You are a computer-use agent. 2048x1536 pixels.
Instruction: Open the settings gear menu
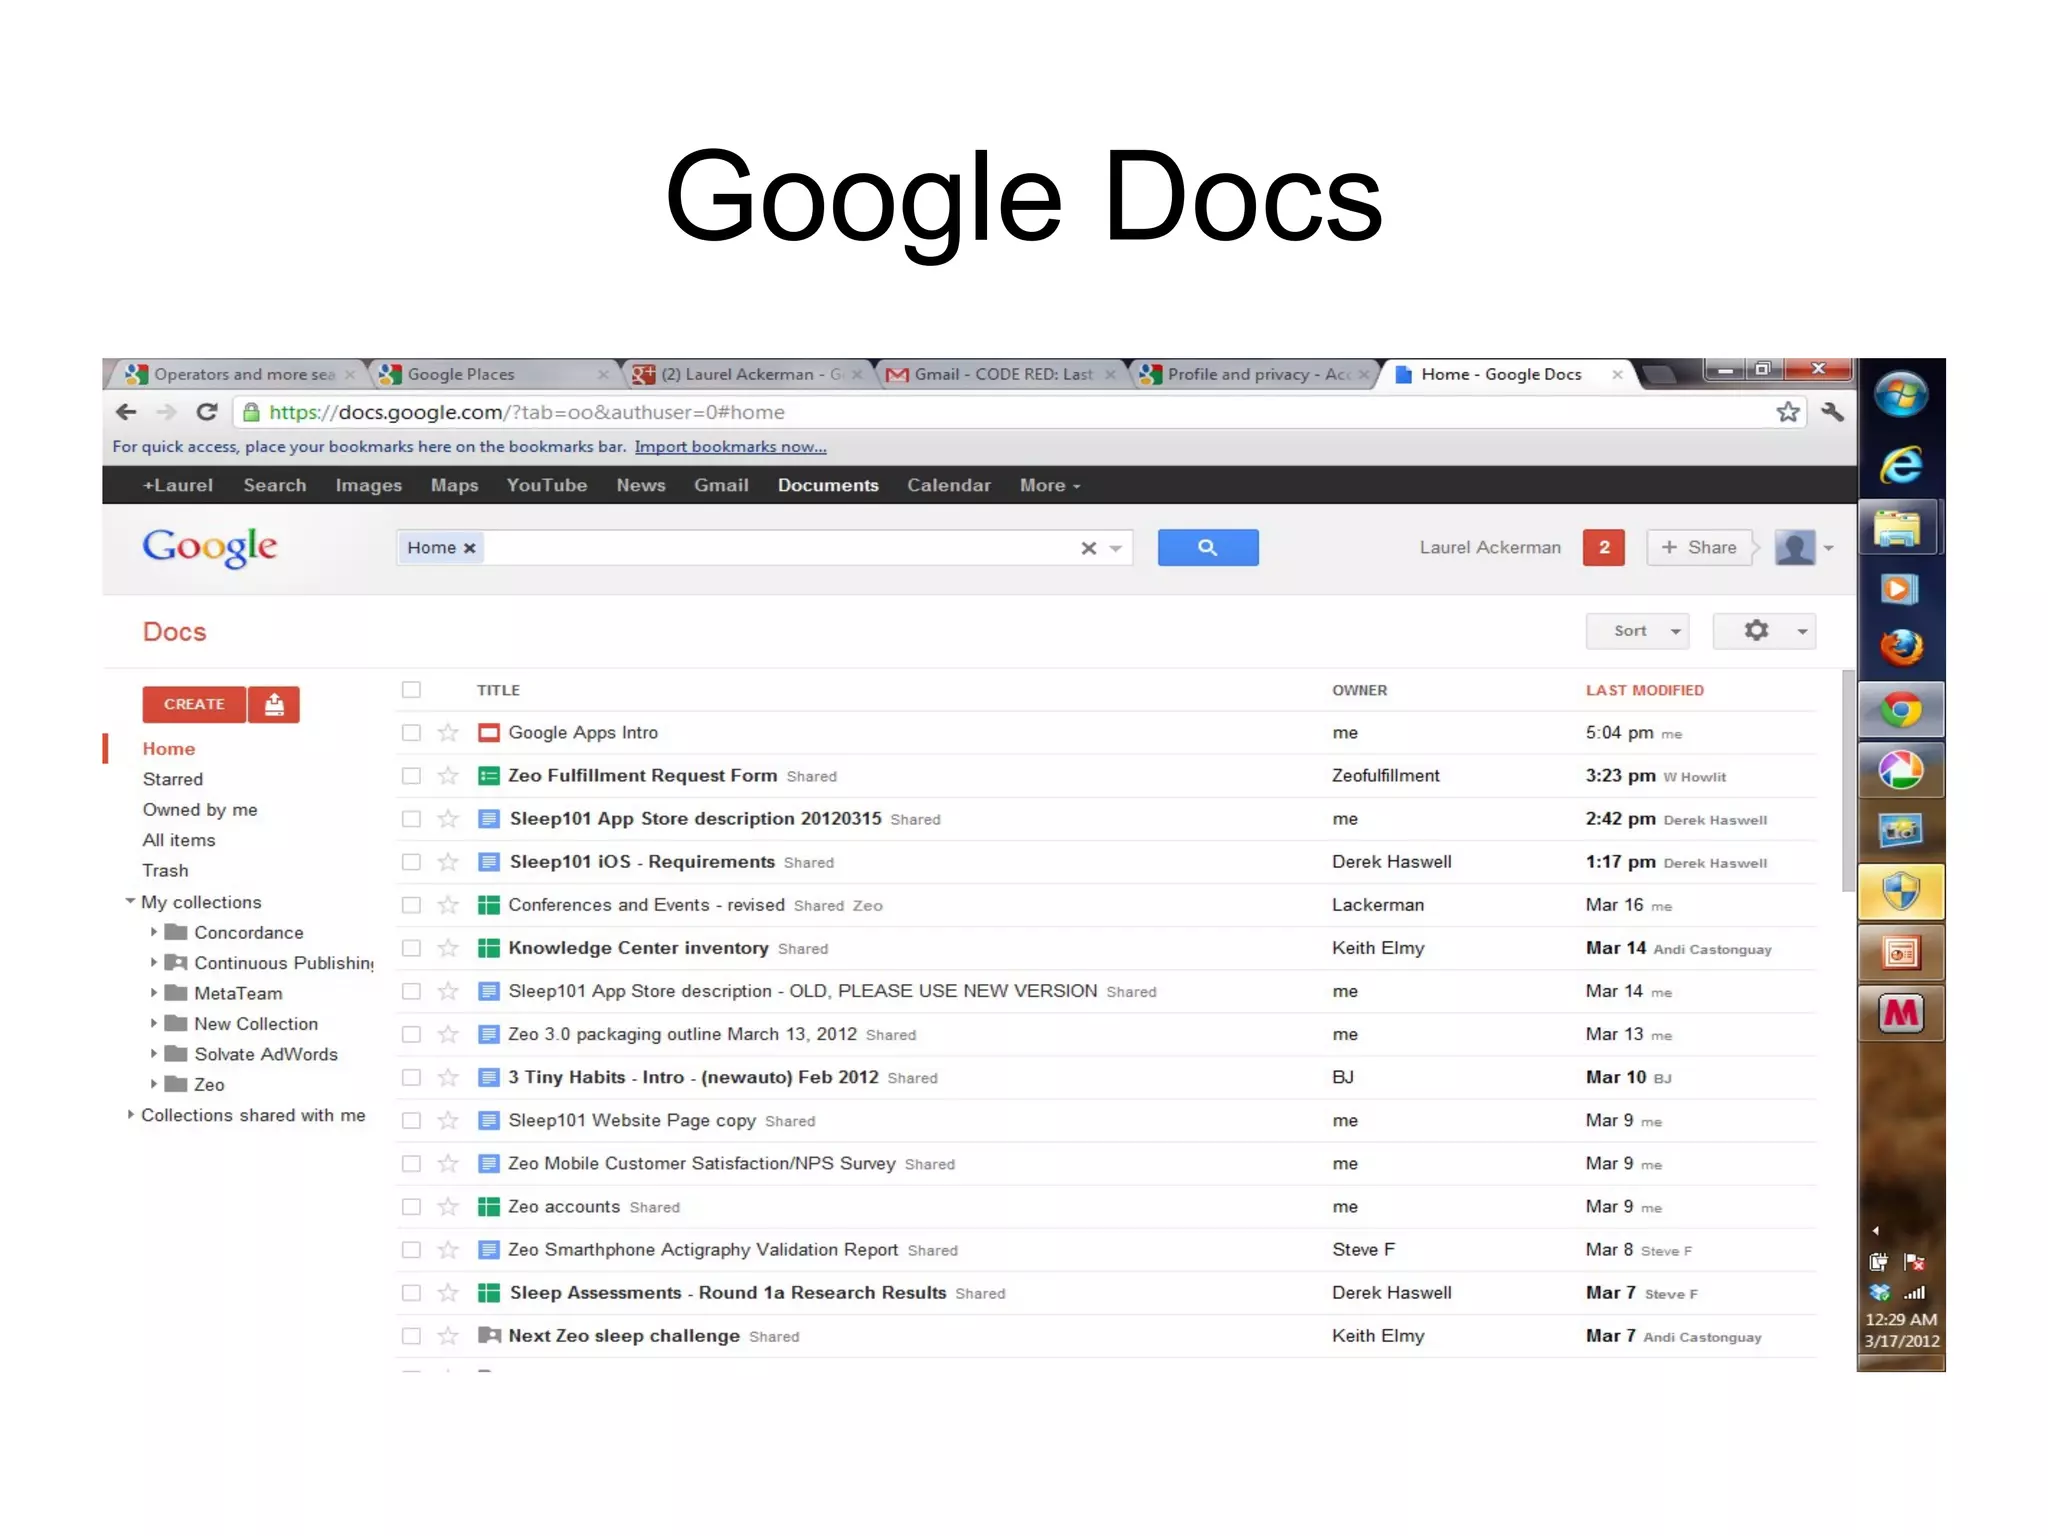1764,631
